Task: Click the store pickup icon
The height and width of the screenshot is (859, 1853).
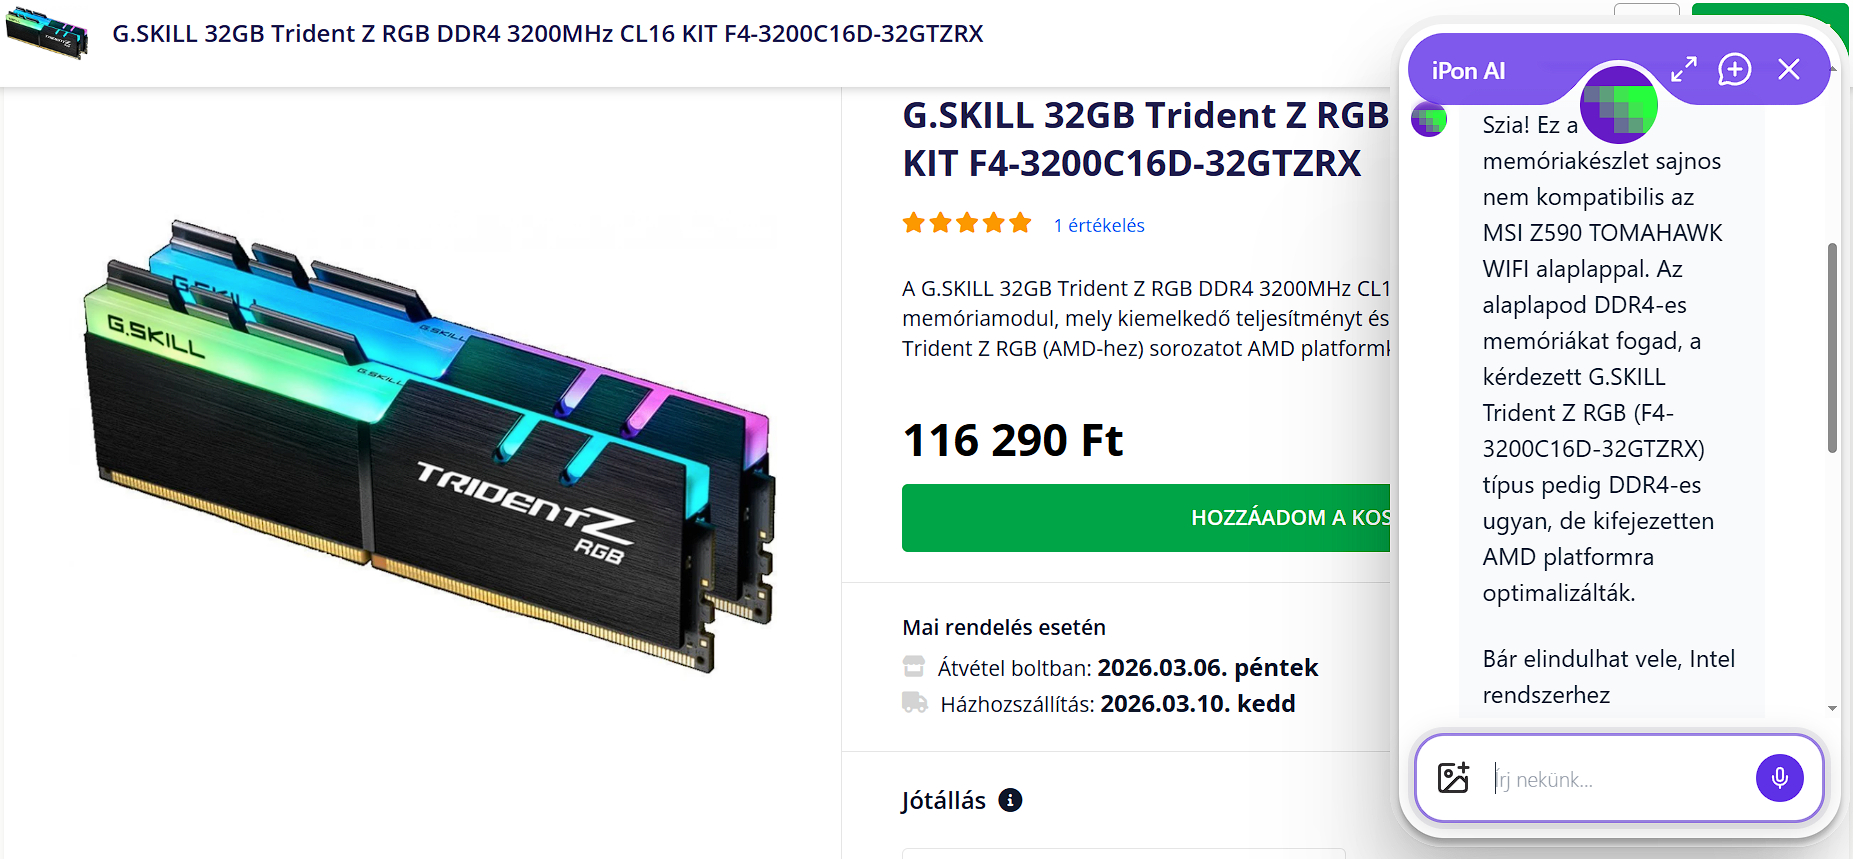Action: [914, 666]
